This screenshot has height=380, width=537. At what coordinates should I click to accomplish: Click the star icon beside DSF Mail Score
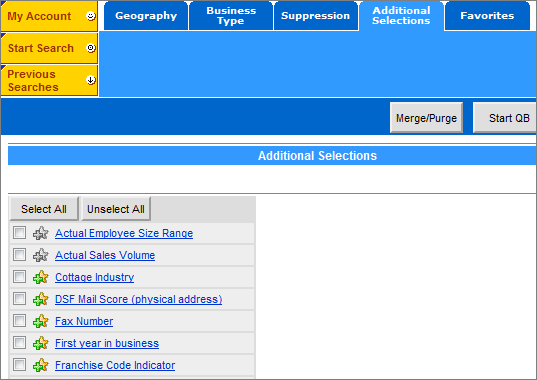point(41,299)
